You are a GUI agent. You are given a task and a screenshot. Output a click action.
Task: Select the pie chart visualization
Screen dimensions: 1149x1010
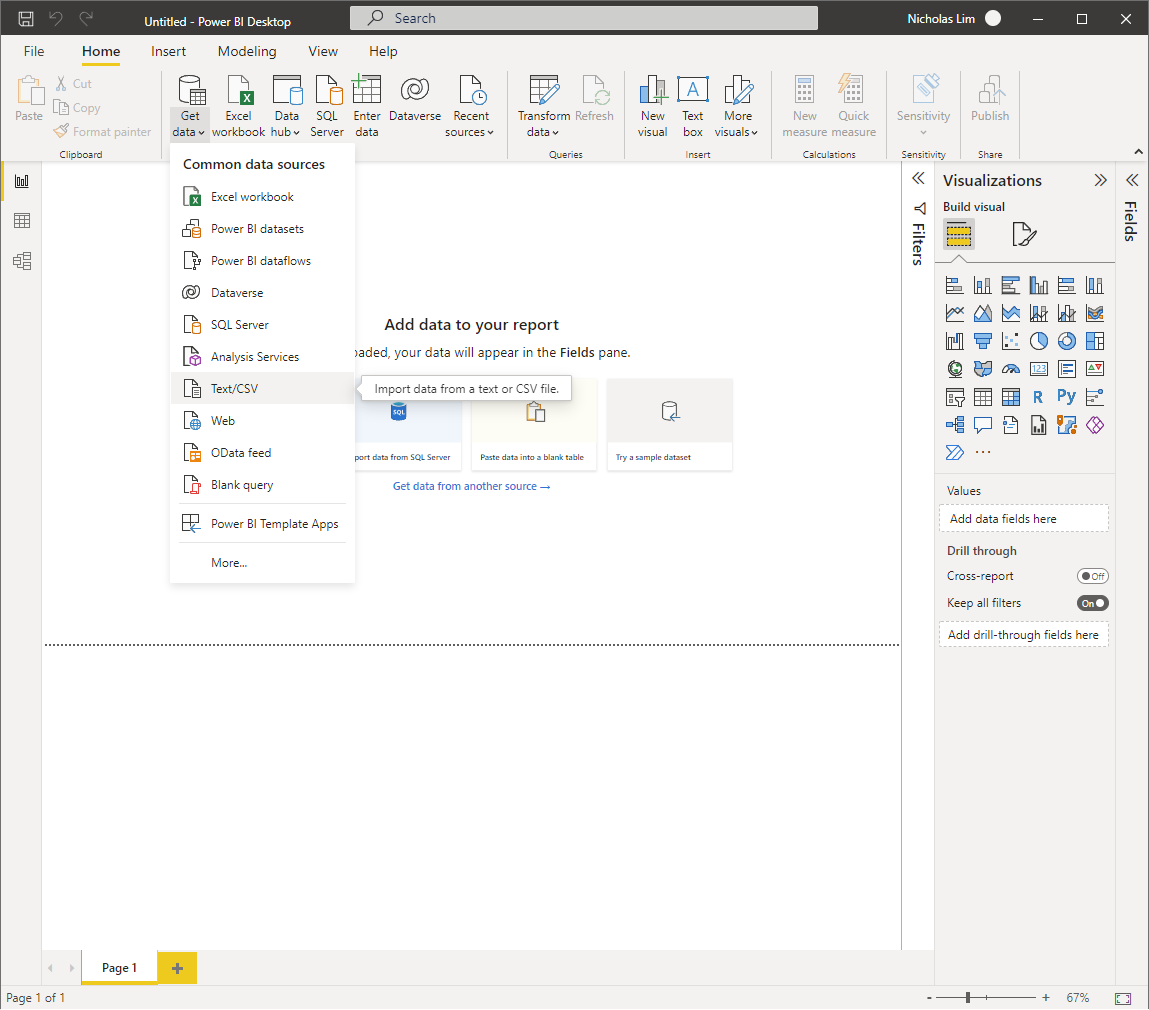[1039, 340]
